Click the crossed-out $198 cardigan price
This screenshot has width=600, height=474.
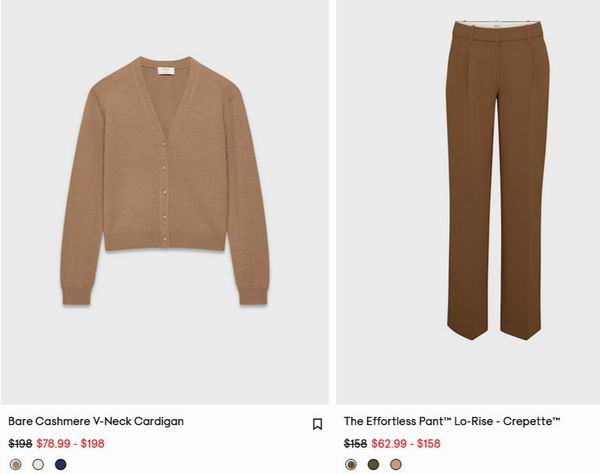click(x=20, y=444)
